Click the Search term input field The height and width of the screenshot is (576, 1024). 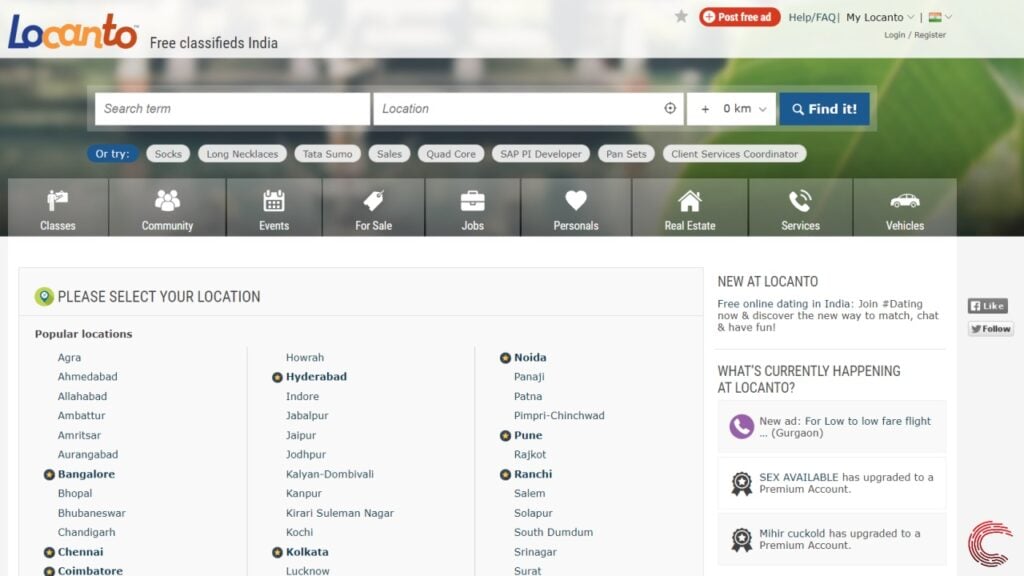coord(232,109)
